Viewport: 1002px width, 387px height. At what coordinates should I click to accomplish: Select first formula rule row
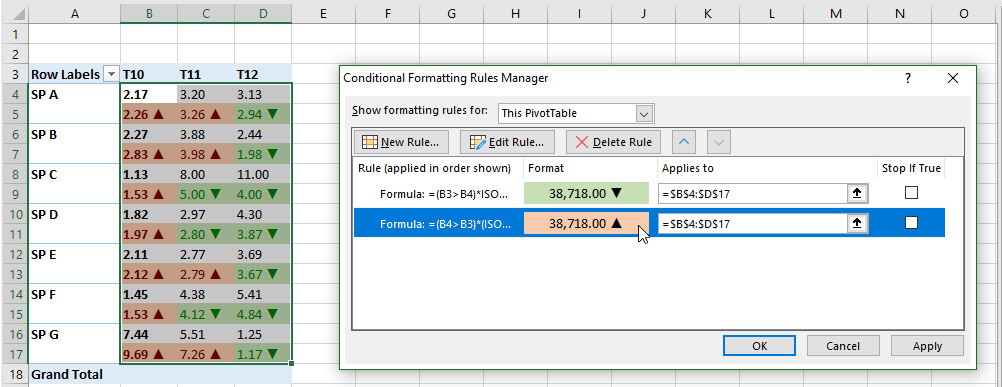coord(649,193)
